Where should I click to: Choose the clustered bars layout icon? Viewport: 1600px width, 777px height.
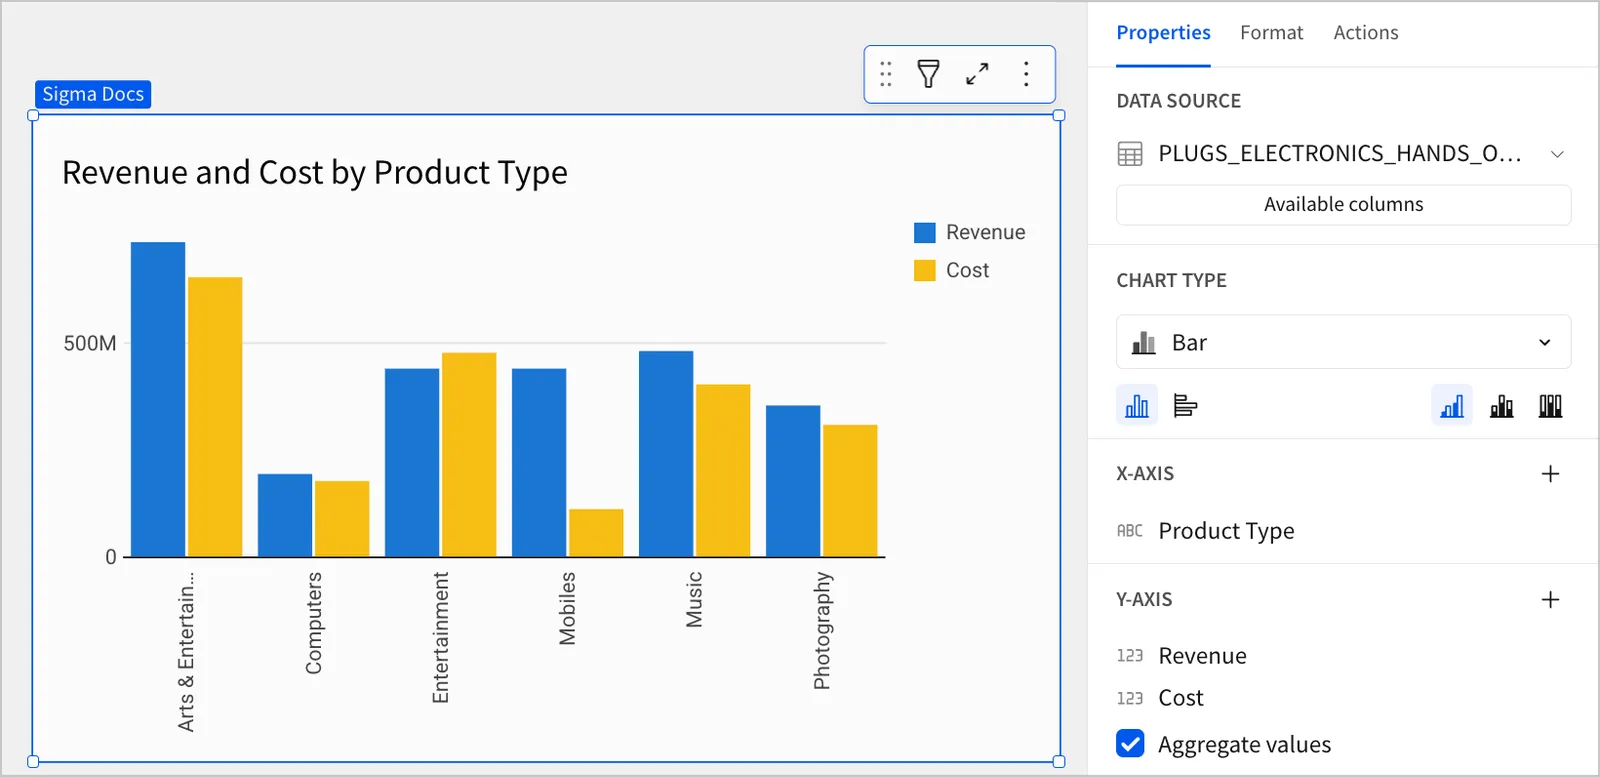[1452, 405]
